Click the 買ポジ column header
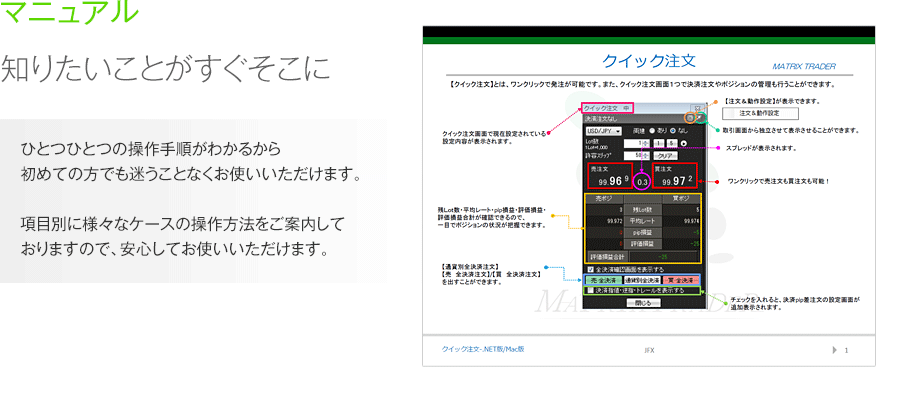The image size is (900, 399). [x=681, y=198]
